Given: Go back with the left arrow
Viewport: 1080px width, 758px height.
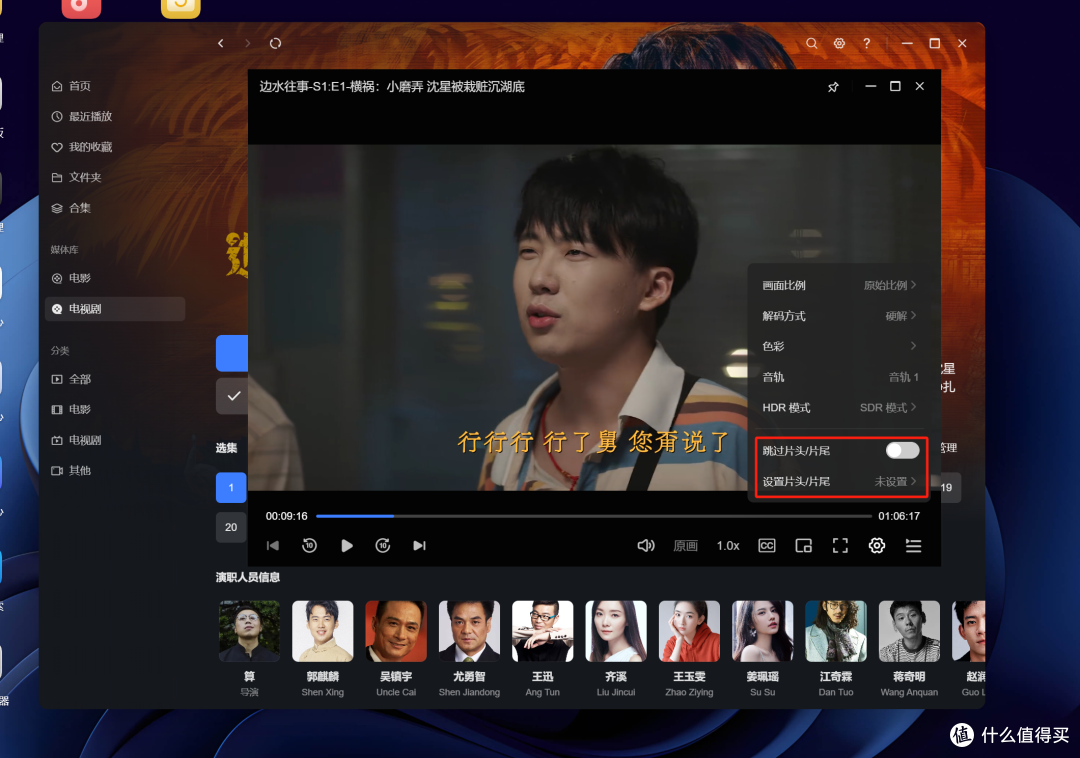Looking at the screenshot, I should click(x=220, y=43).
